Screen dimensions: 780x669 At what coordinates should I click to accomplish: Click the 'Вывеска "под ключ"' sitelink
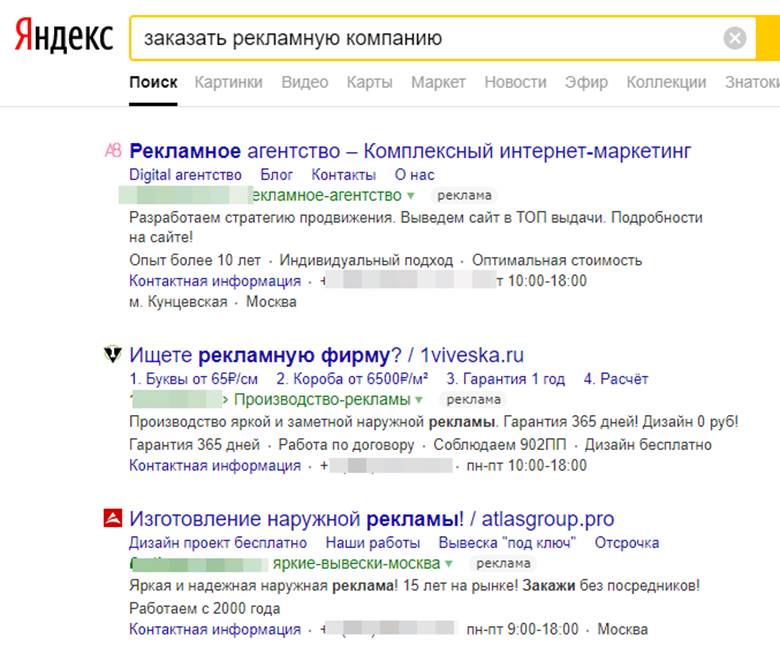click(507, 543)
